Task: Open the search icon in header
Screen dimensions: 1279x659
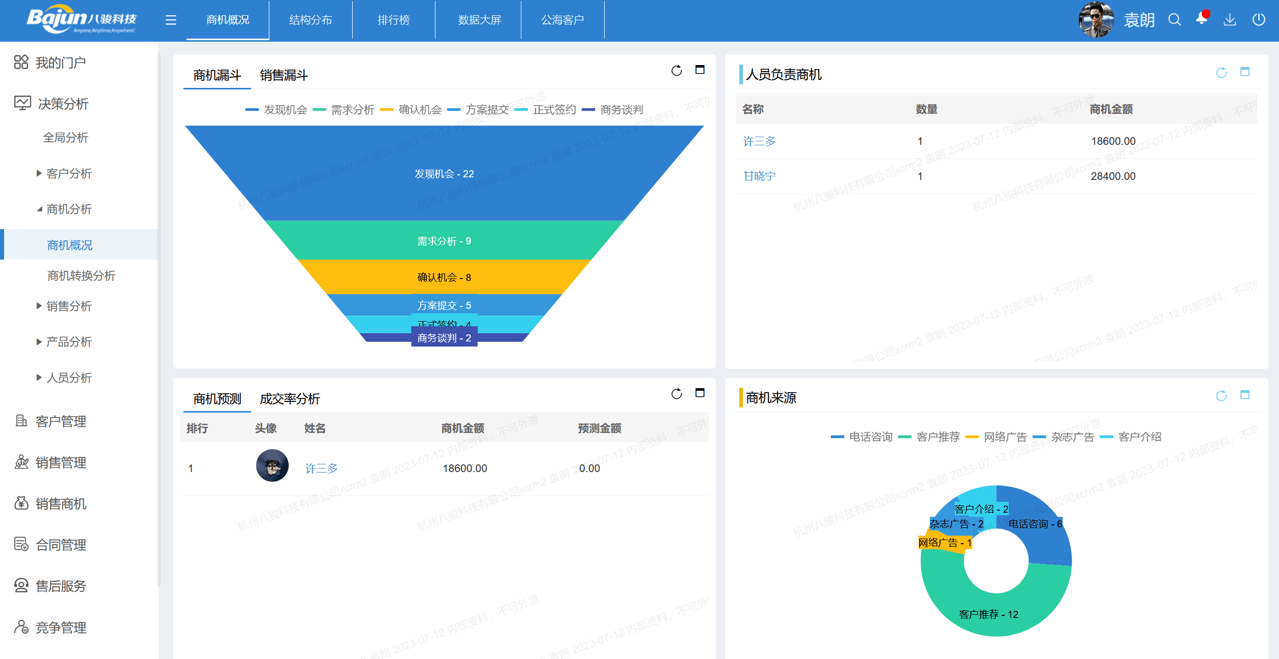Action: [x=1174, y=20]
